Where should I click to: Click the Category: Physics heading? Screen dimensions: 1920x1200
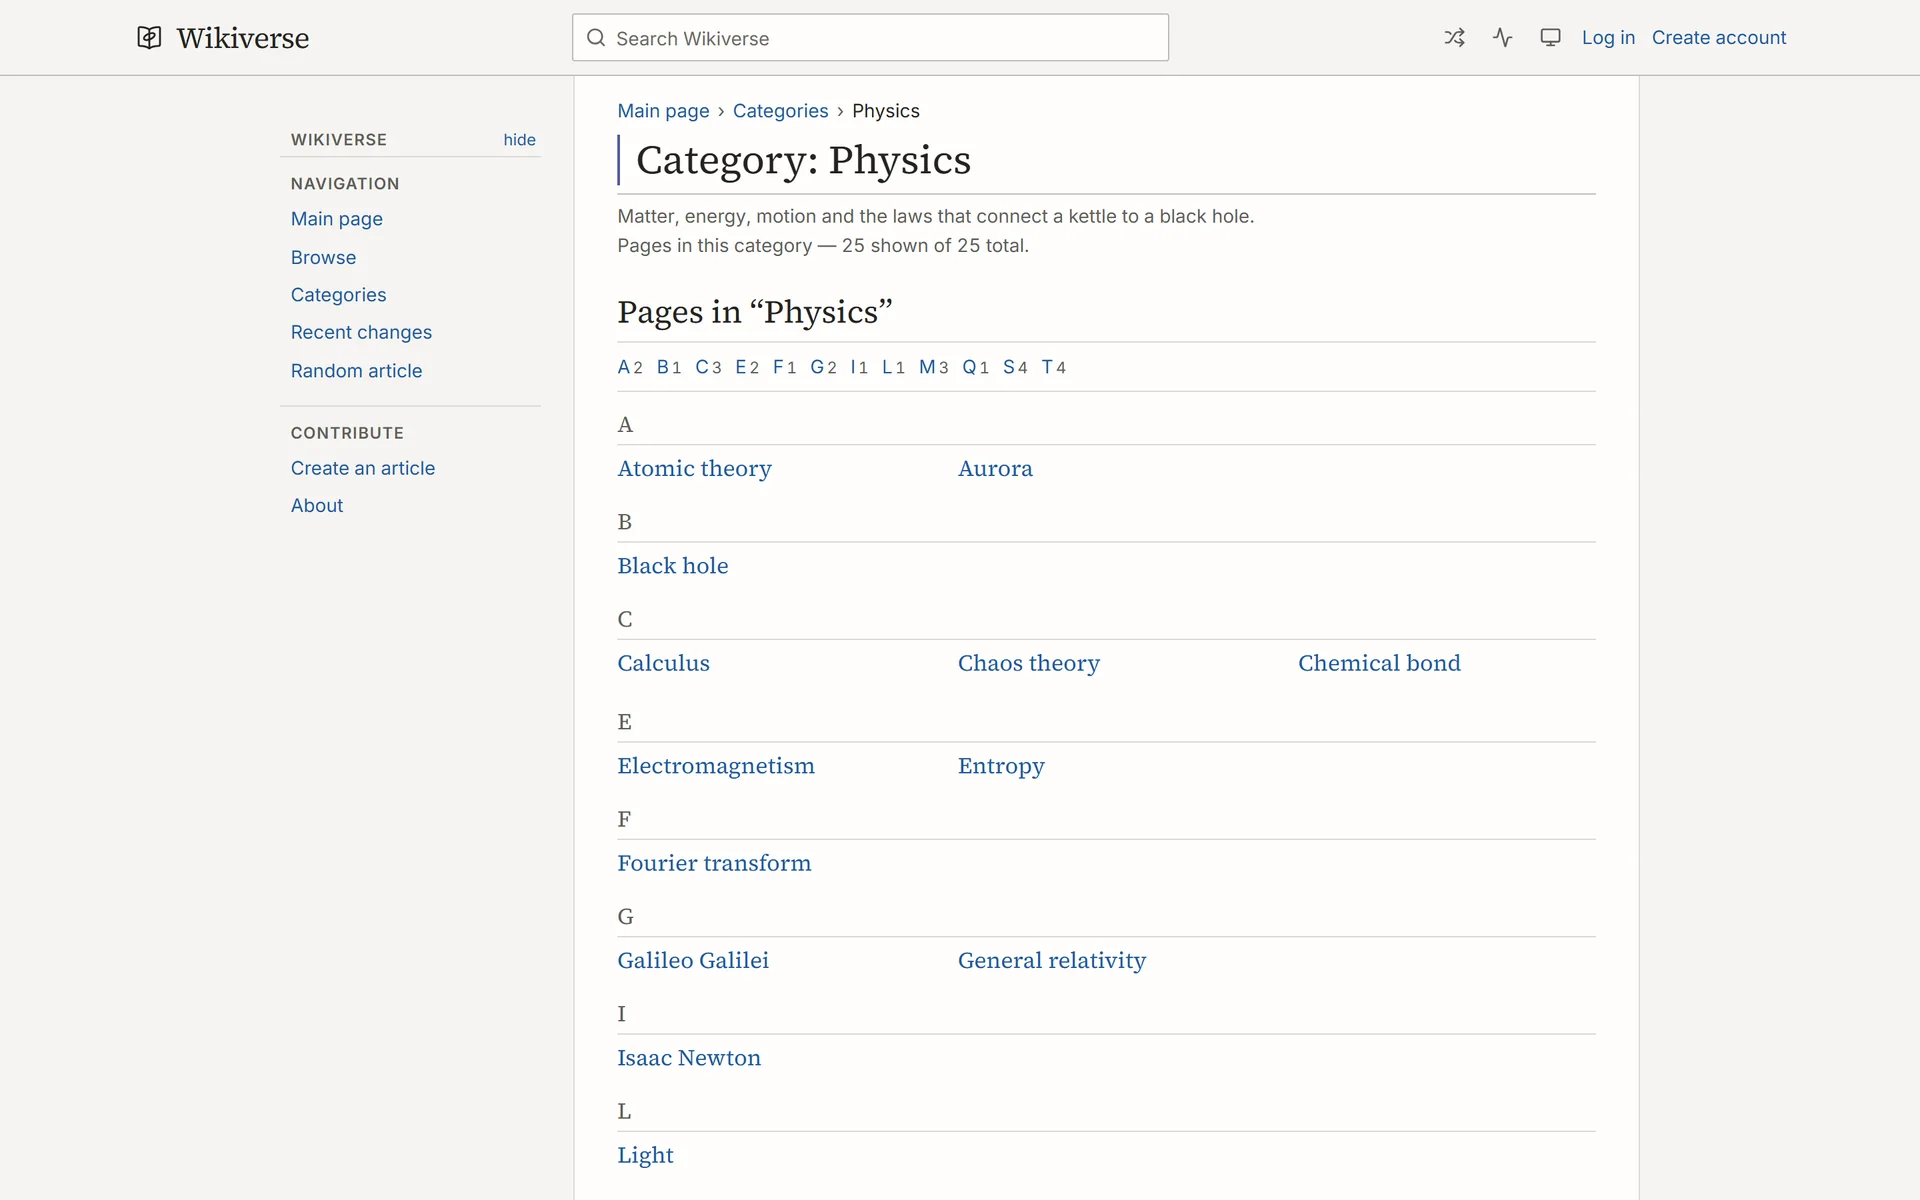pos(803,160)
